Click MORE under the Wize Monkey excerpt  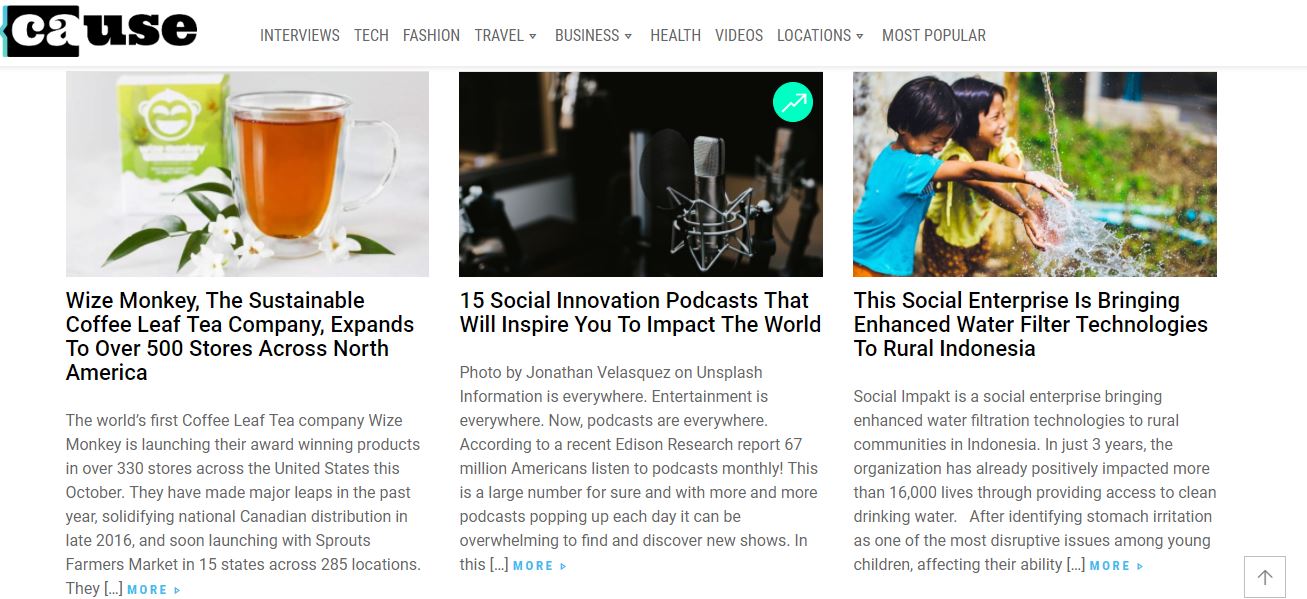click(x=154, y=590)
